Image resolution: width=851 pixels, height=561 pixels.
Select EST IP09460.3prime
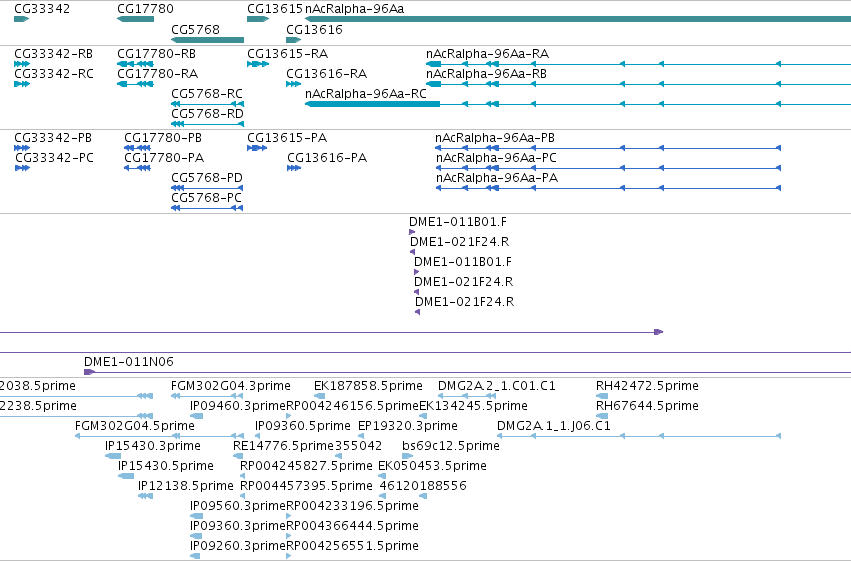(x=196, y=416)
